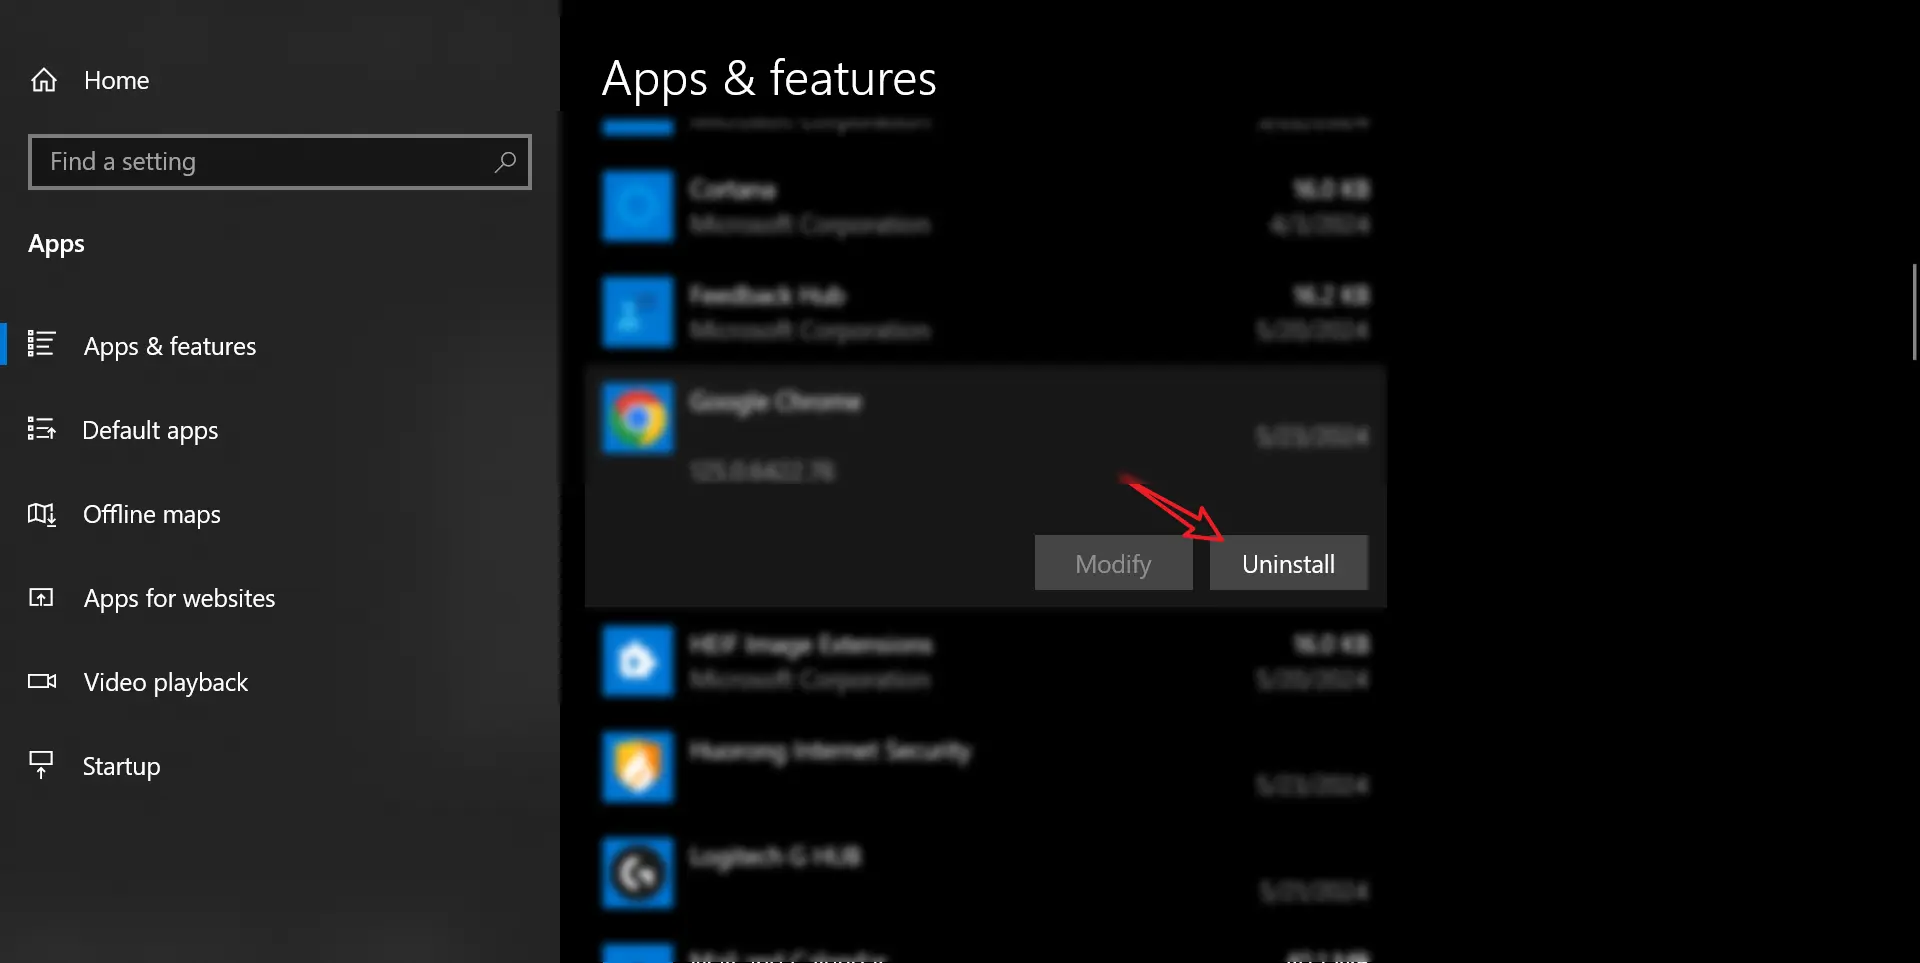The width and height of the screenshot is (1920, 963).
Task: Select the Huorong Internet Security row name
Action: [830, 751]
